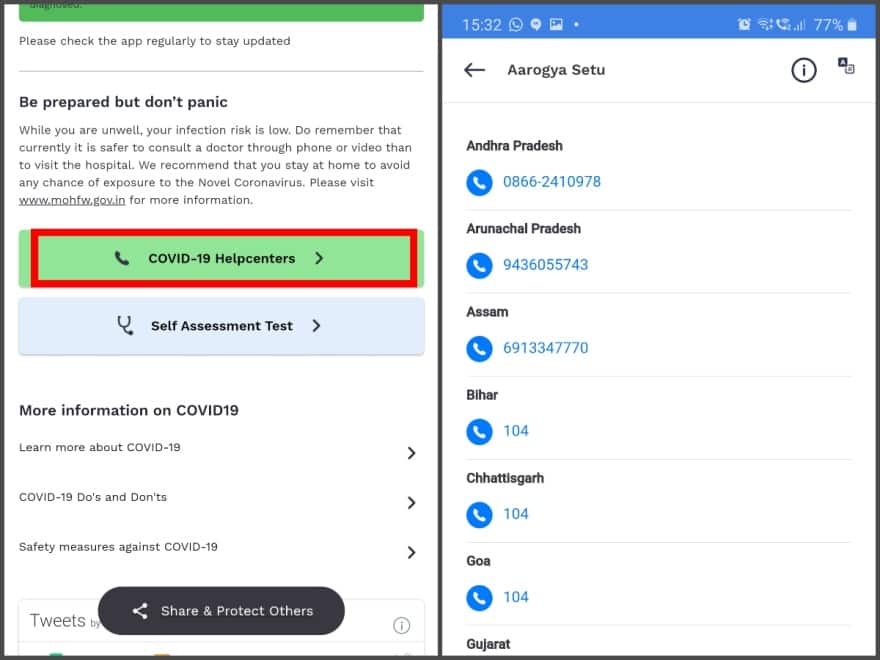
Task: Expand Learn more about COVID-19 chevron
Action: [x=411, y=453]
